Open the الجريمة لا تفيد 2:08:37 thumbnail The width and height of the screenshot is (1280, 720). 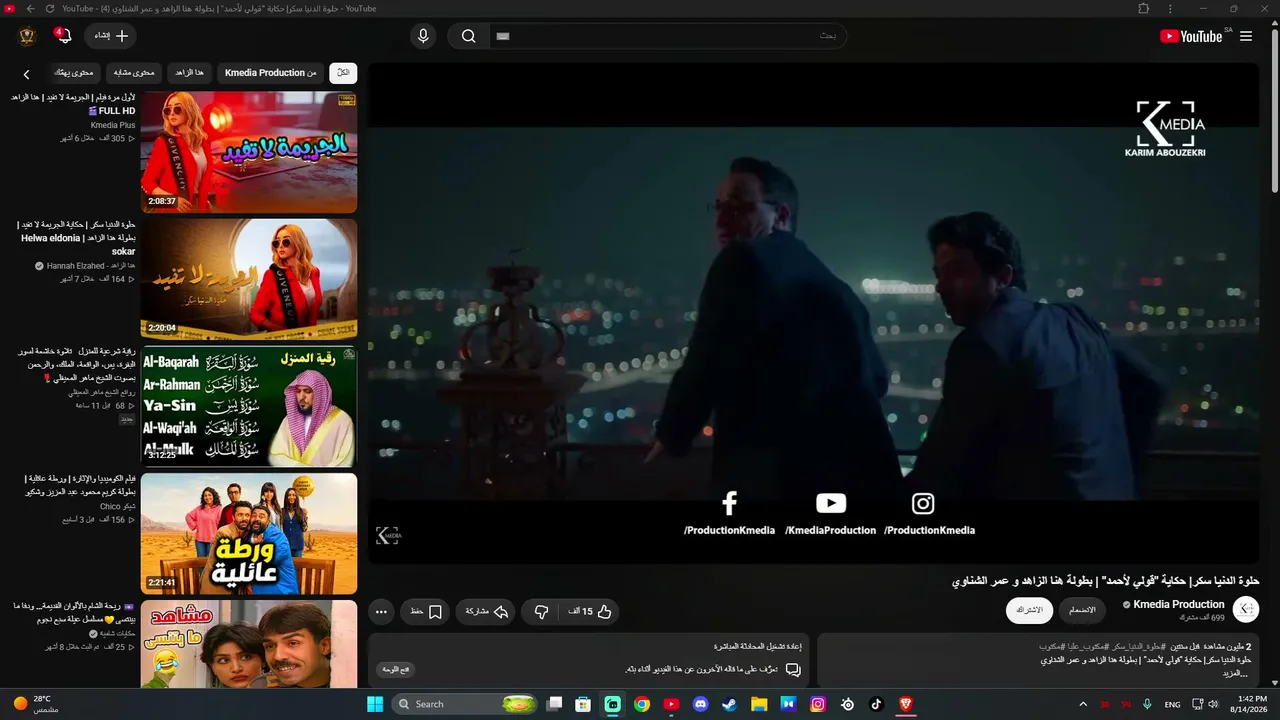(x=249, y=152)
